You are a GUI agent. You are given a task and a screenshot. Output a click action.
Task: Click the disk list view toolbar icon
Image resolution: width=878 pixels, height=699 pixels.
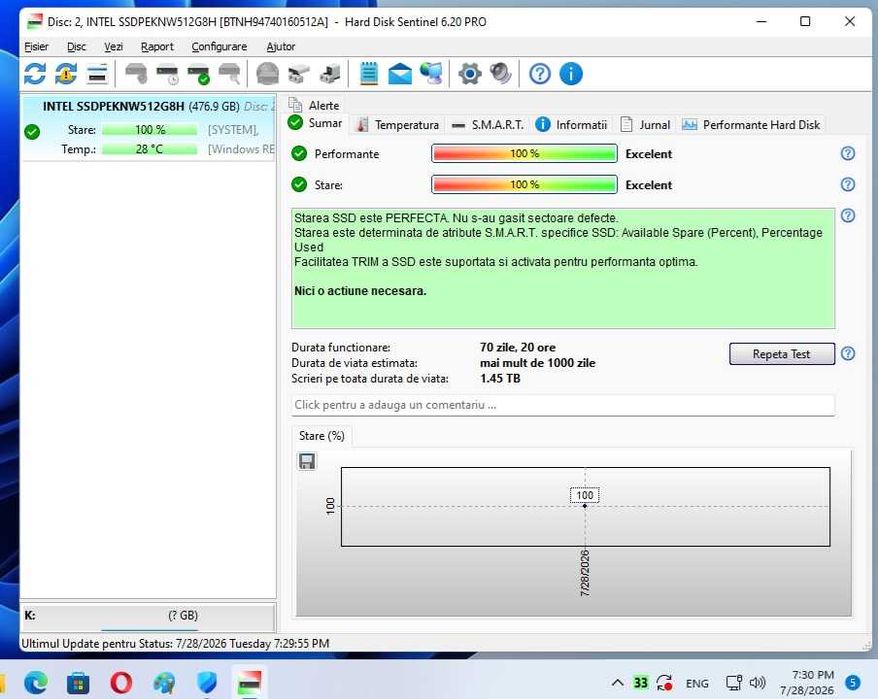[x=97, y=74]
